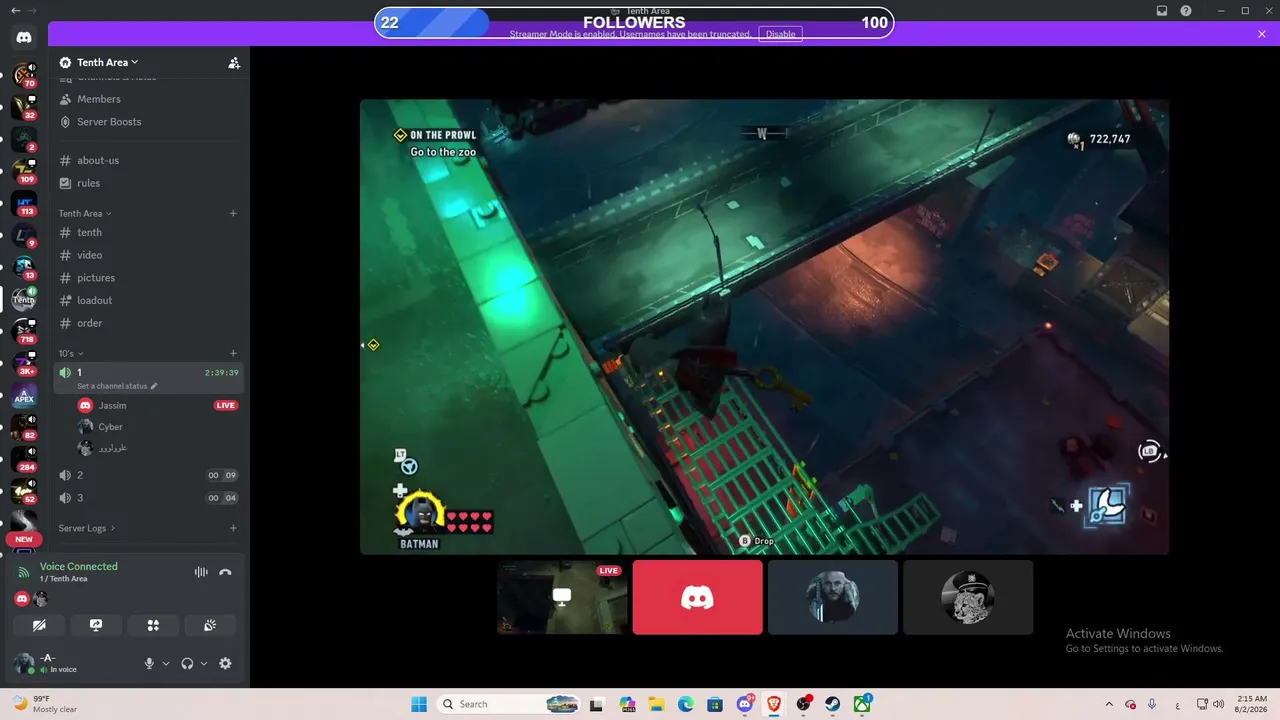The width and height of the screenshot is (1280, 720).
Task: Open the weather widget showing 99°F
Action: [x=45, y=704]
